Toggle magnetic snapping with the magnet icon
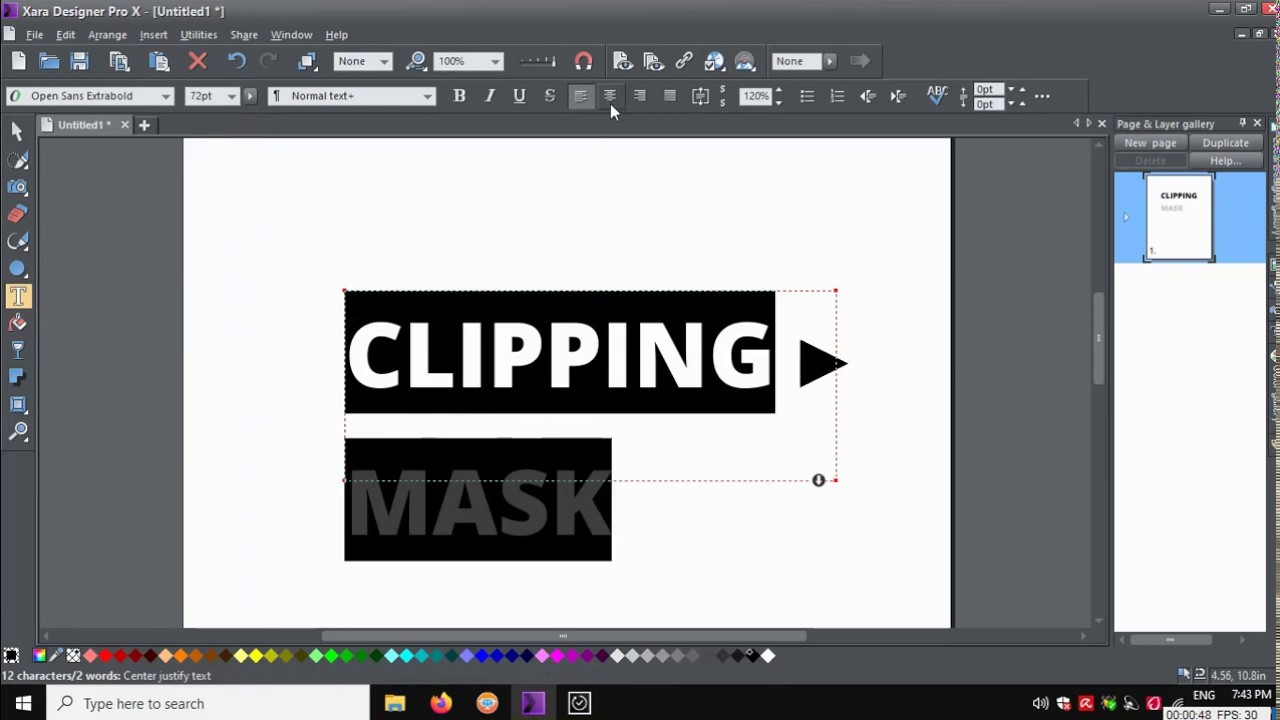 (x=583, y=61)
